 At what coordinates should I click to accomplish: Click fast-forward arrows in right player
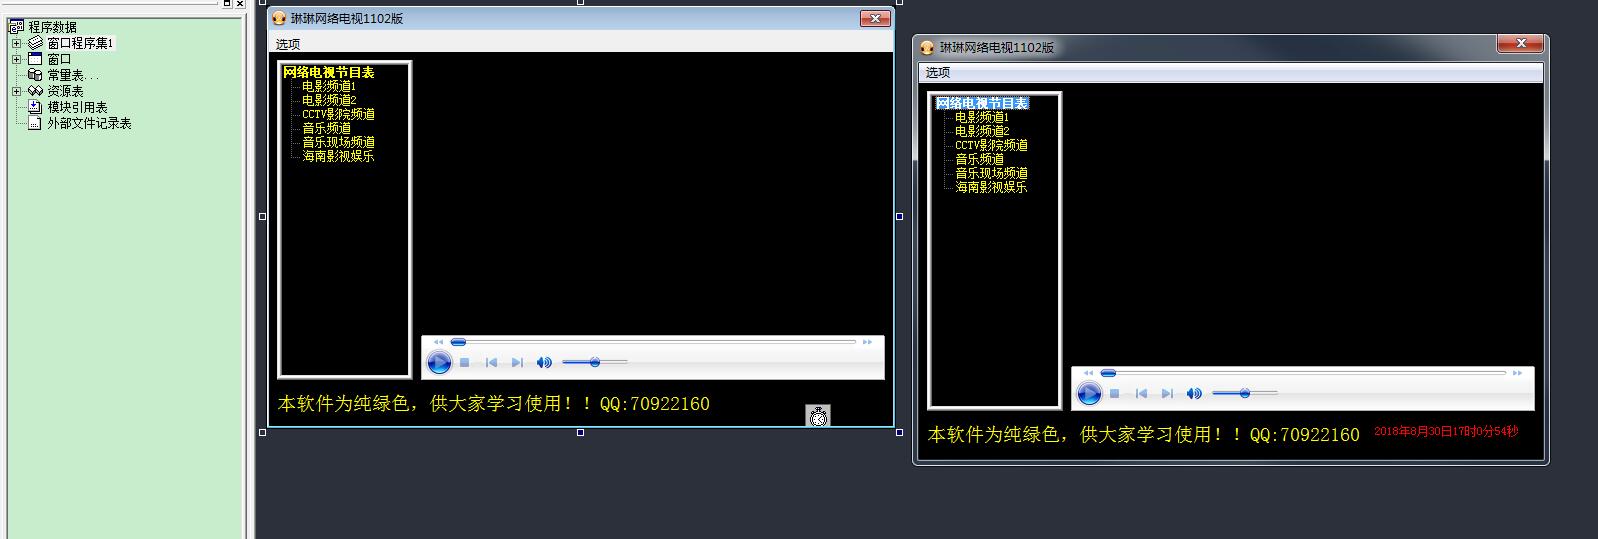coord(1517,373)
